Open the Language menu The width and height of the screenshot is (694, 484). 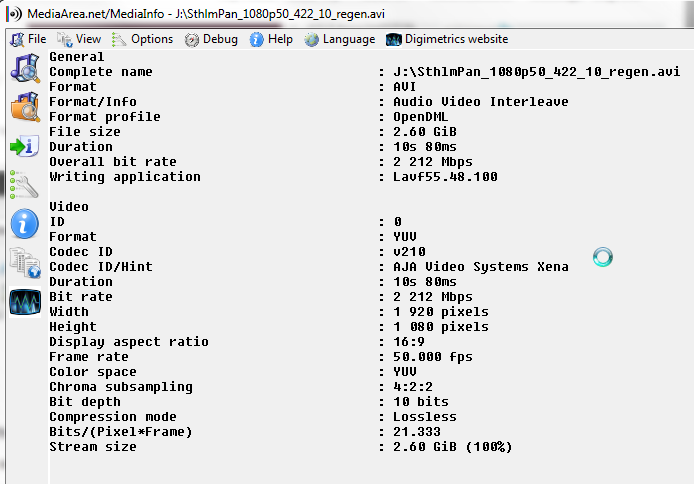(340, 39)
